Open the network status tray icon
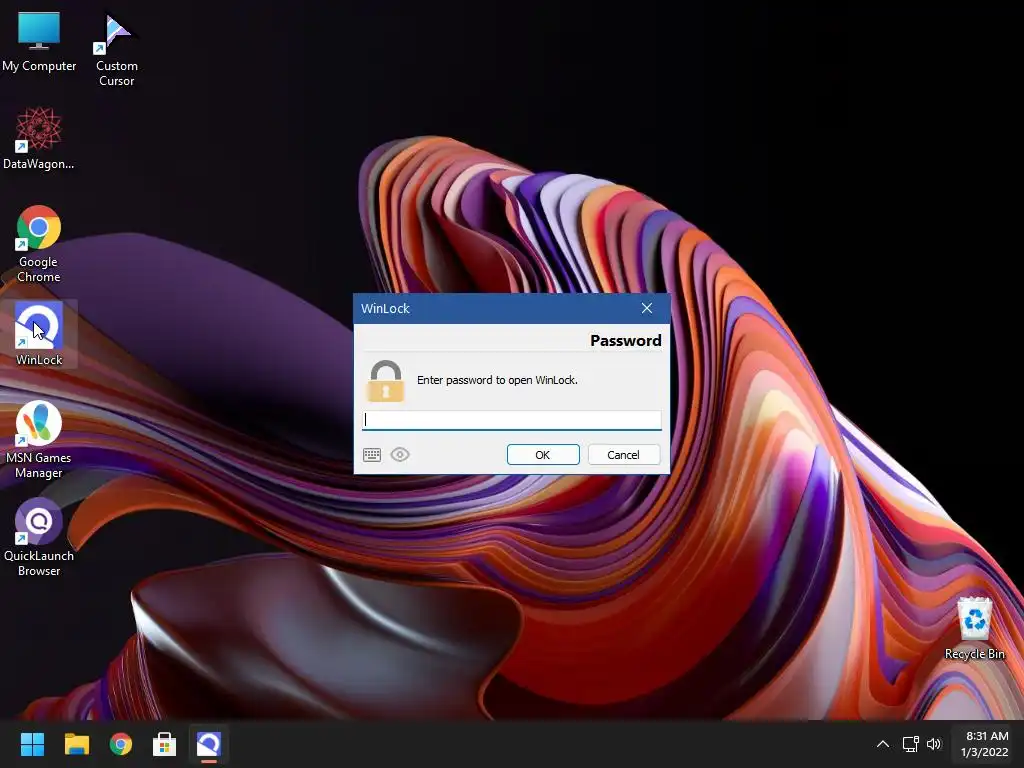This screenshot has width=1024, height=768. 910,744
